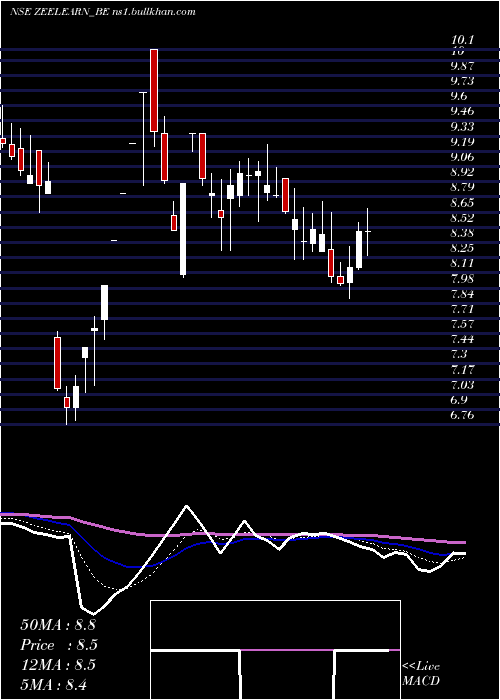Click the tall white candle below 8.79
The width and height of the screenshot is (500, 700).
(183, 229)
